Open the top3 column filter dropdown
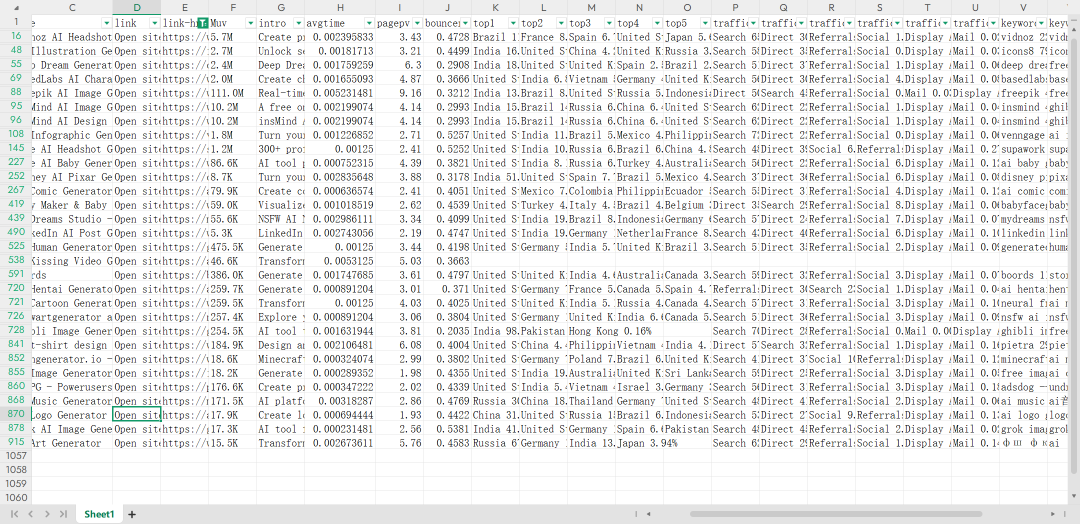Image resolution: width=1080 pixels, height=524 pixels. tap(610, 23)
